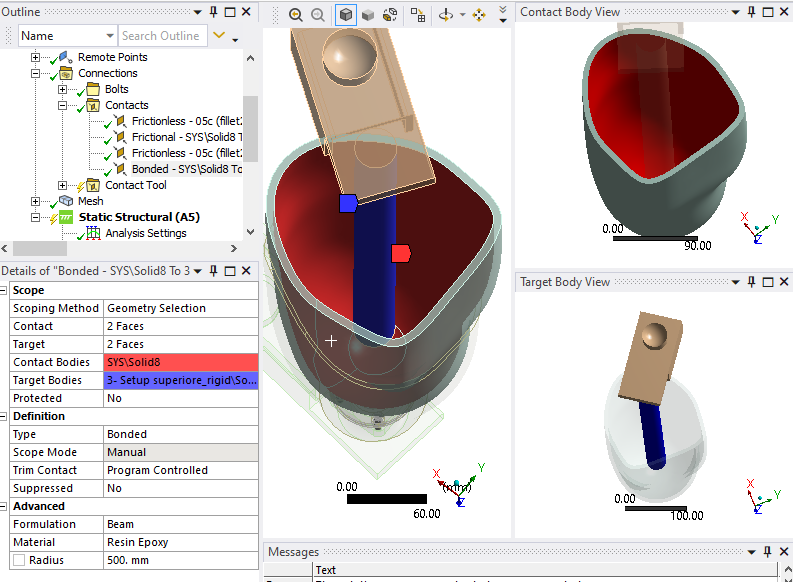Screen dimensions: 793x582
Task: Select the Contacts folder item
Action: (127, 105)
